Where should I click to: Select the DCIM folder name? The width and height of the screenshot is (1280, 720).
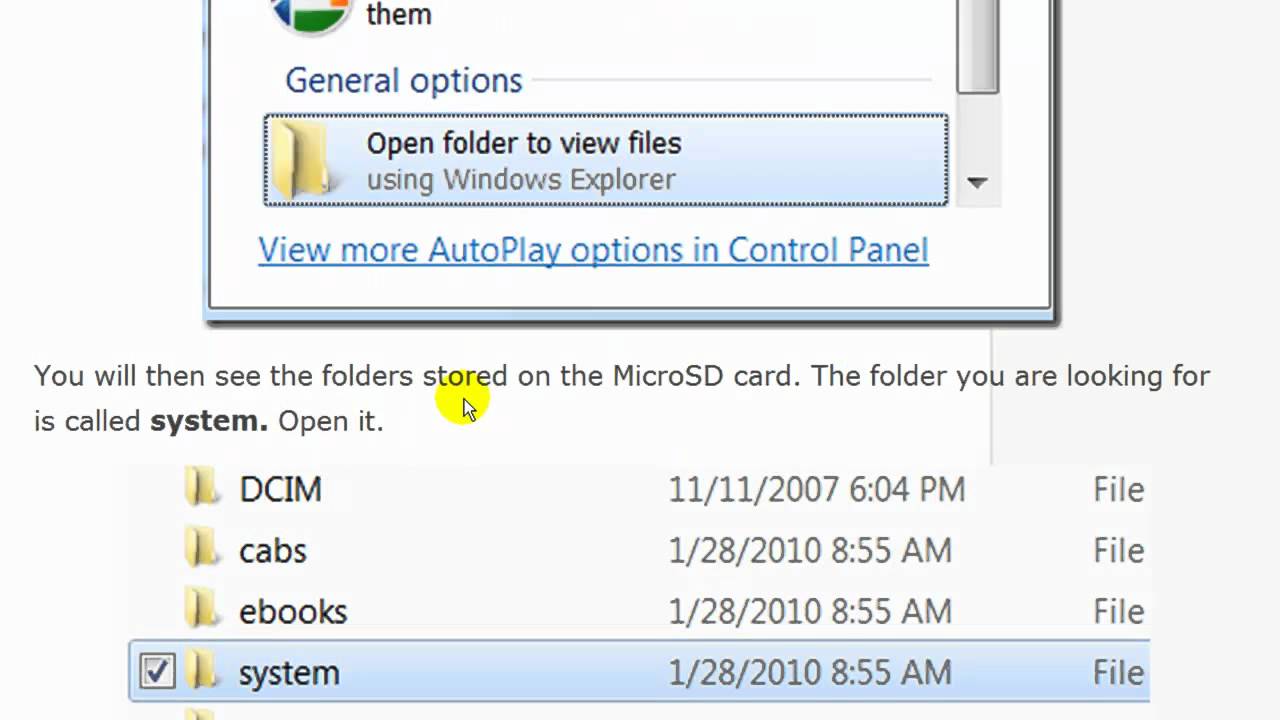coord(280,489)
